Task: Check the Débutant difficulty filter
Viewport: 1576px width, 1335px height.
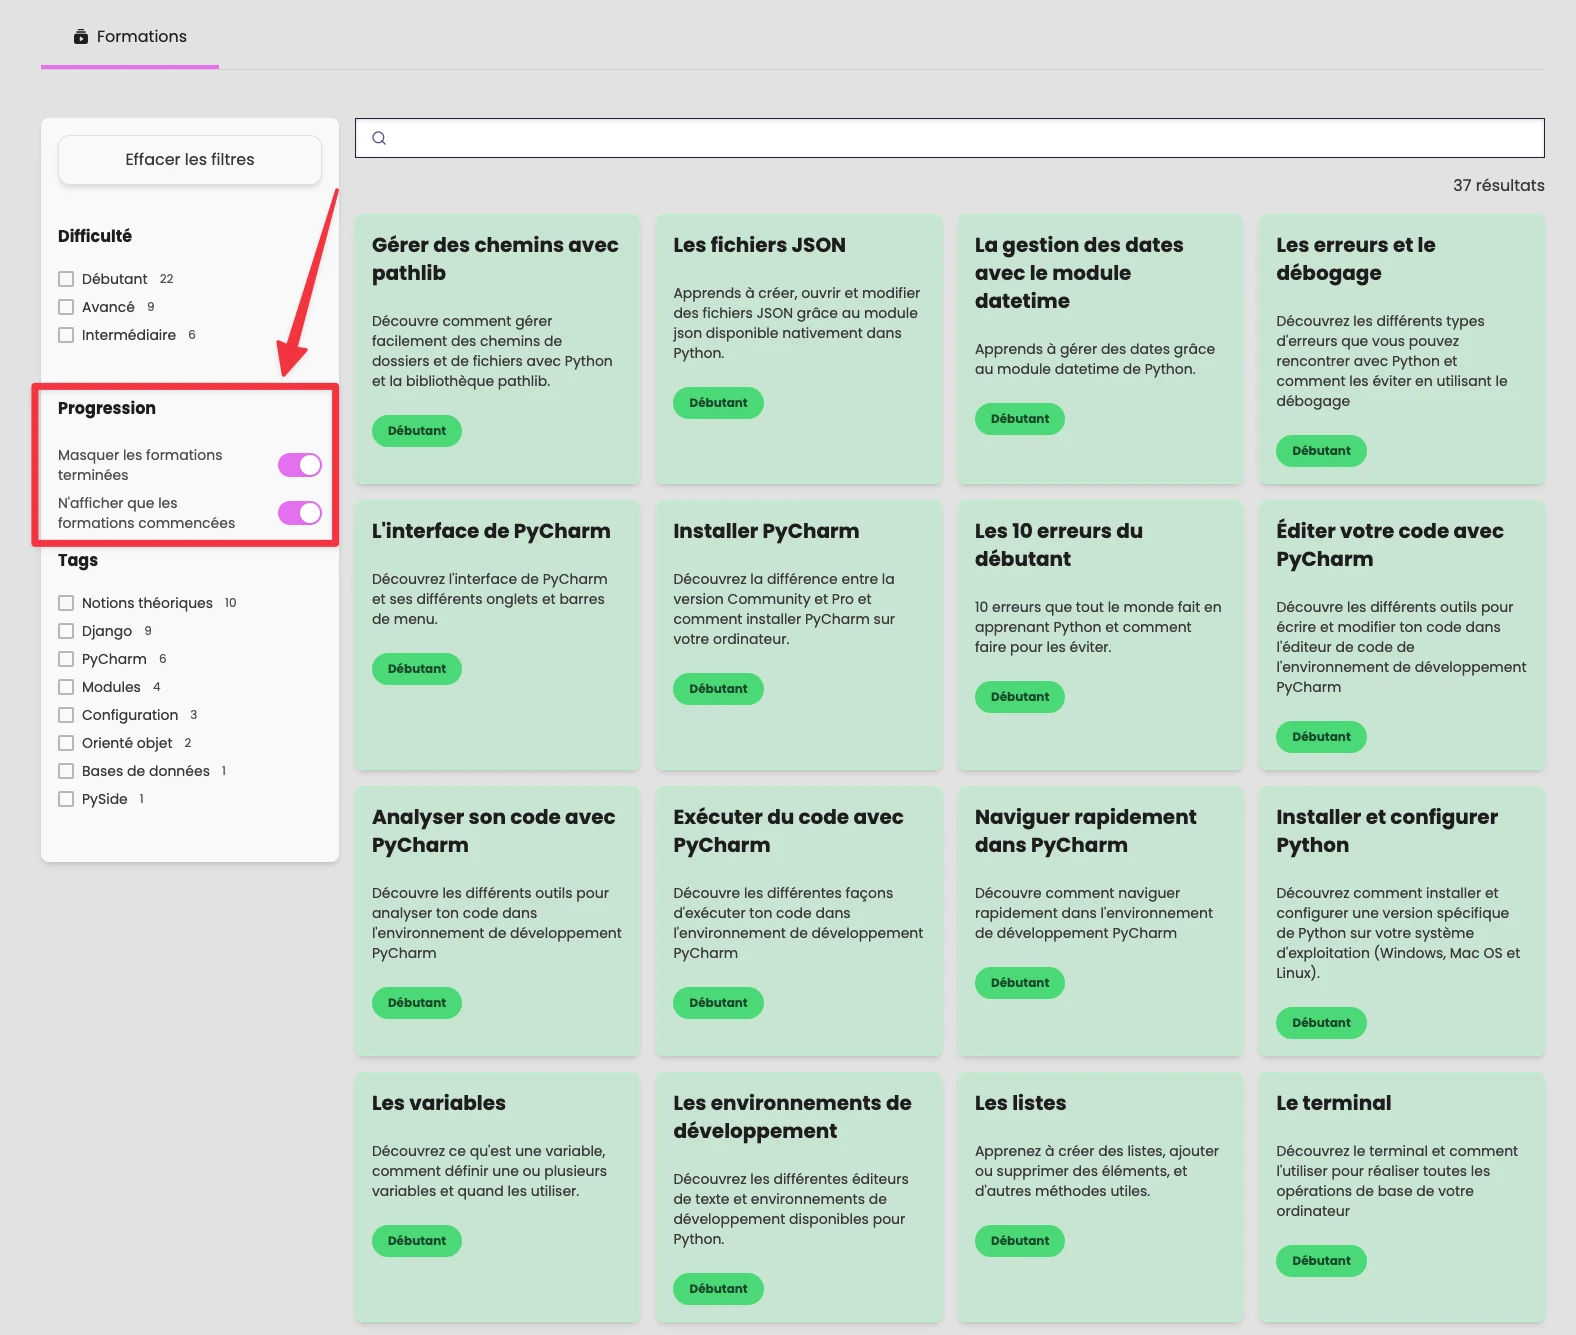Action: coord(66,279)
